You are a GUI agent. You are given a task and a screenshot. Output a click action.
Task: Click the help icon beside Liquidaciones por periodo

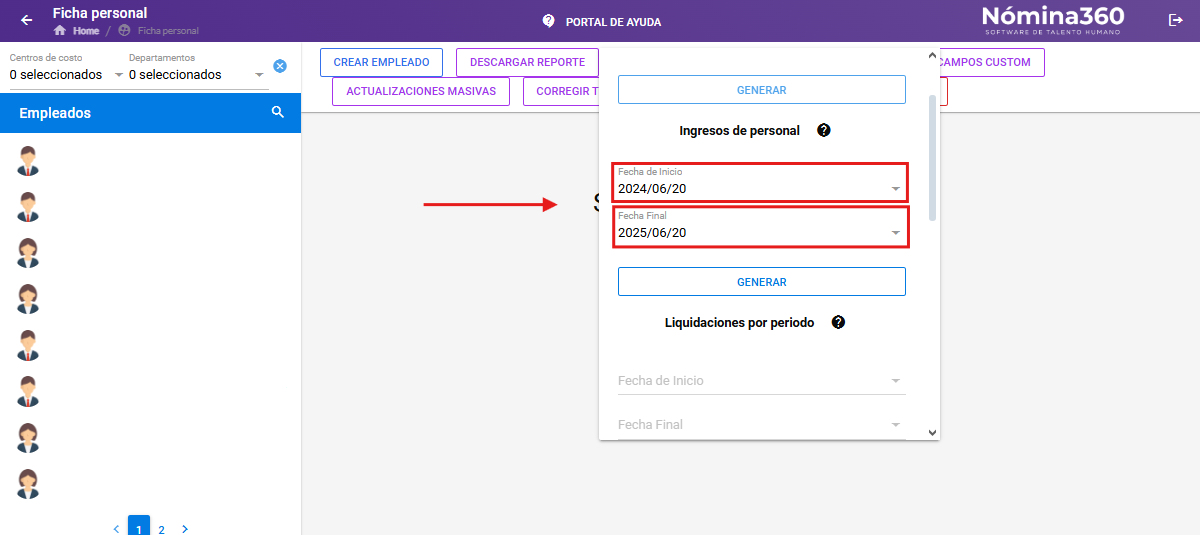[838, 322]
